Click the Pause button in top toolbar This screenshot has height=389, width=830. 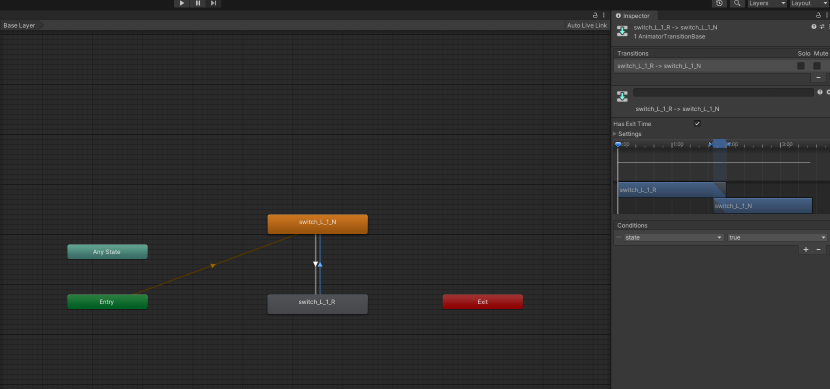(x=198, y=3)
